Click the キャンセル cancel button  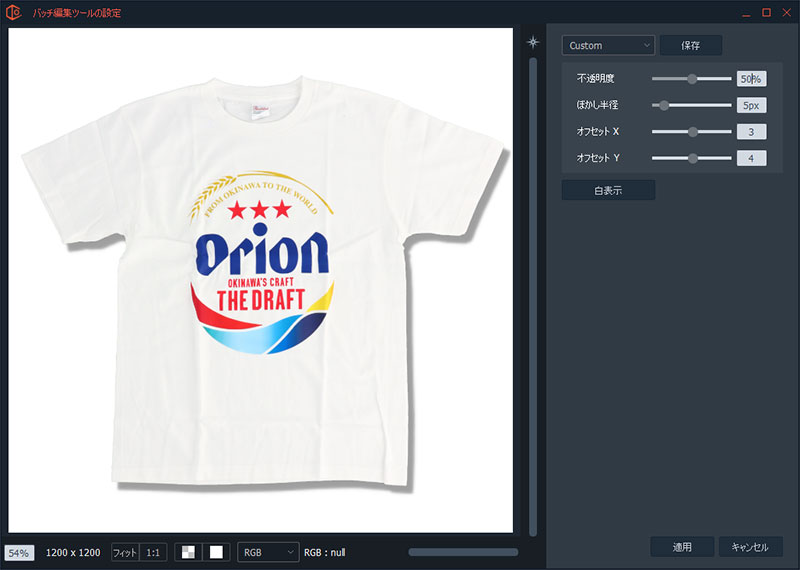[750, 547]
